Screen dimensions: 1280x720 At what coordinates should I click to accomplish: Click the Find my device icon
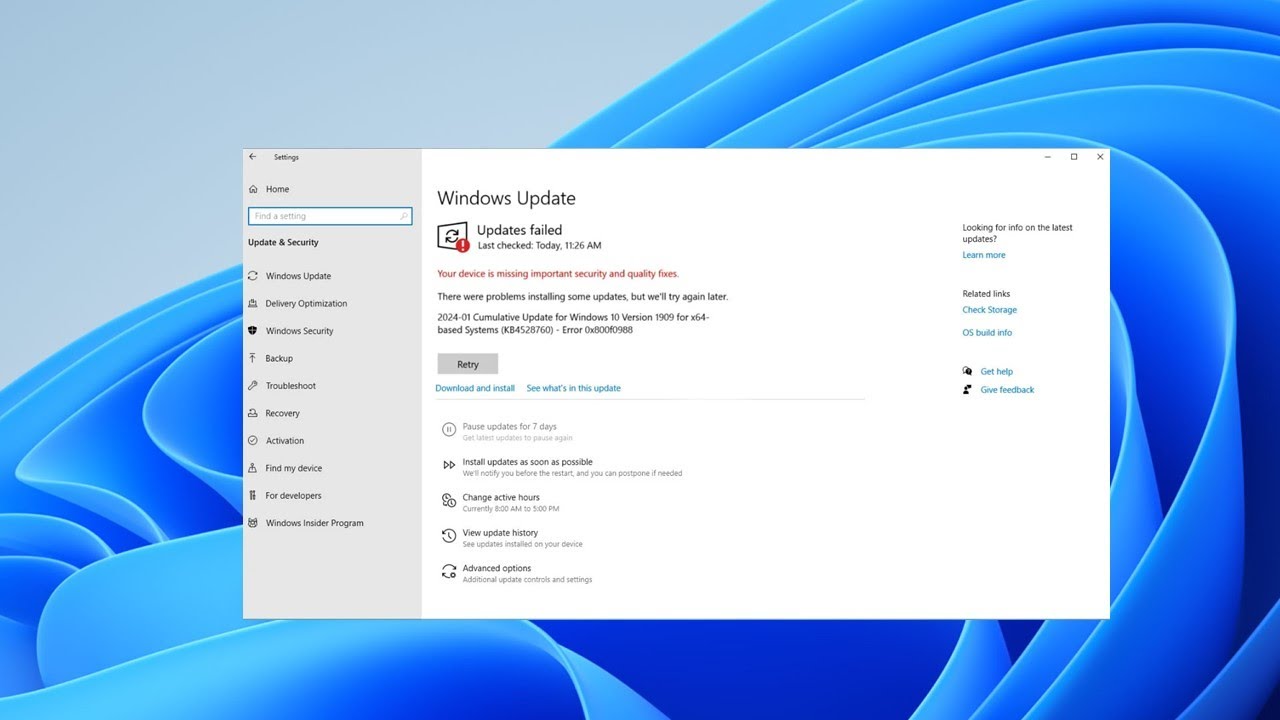253,468
